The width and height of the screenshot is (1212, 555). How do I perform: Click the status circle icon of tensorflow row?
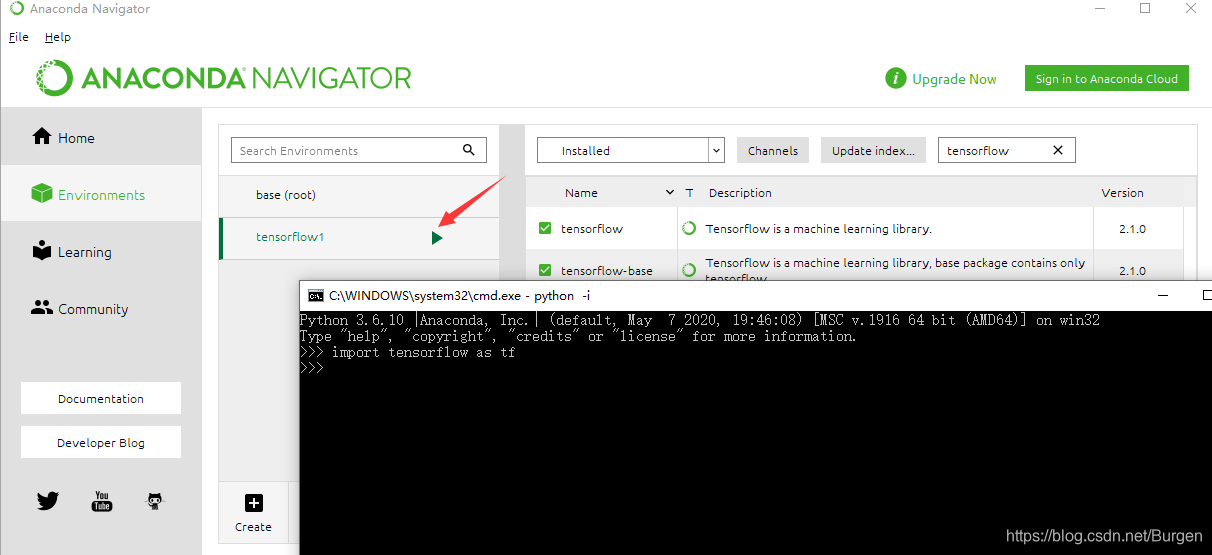point(689,228)
